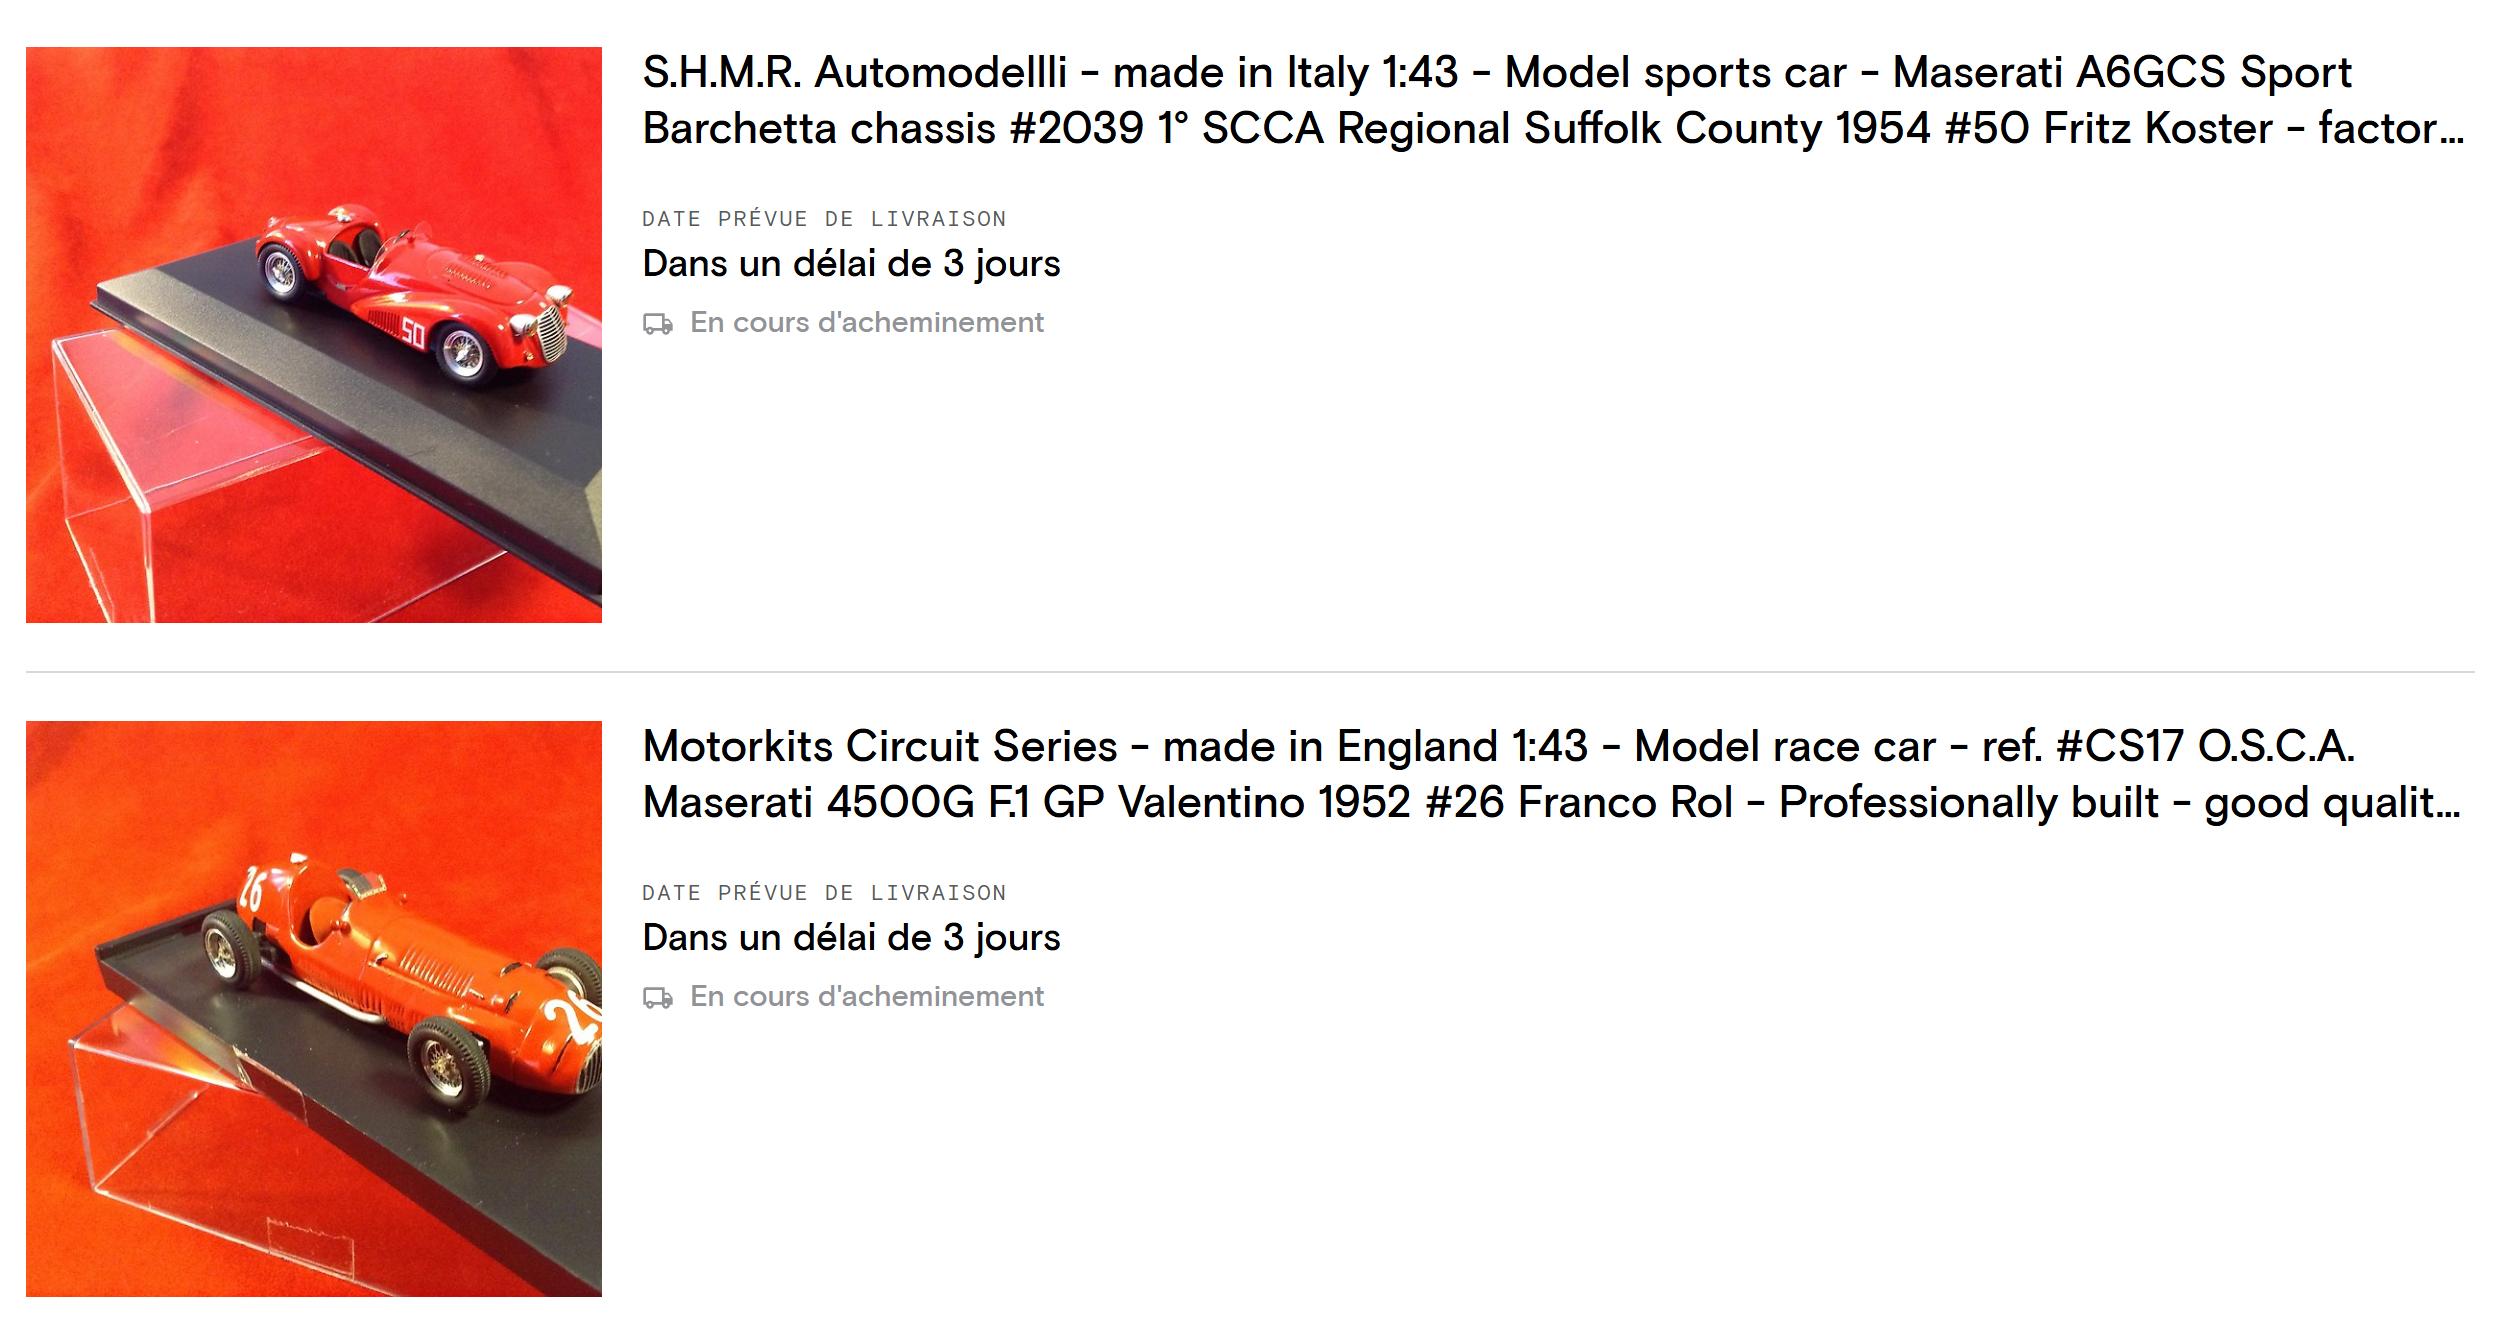Select 'Dans un délai de 3 jours' for the Motorkits model
Viewport: 2512px width, 1318px height.
click(x=851, y=938)
